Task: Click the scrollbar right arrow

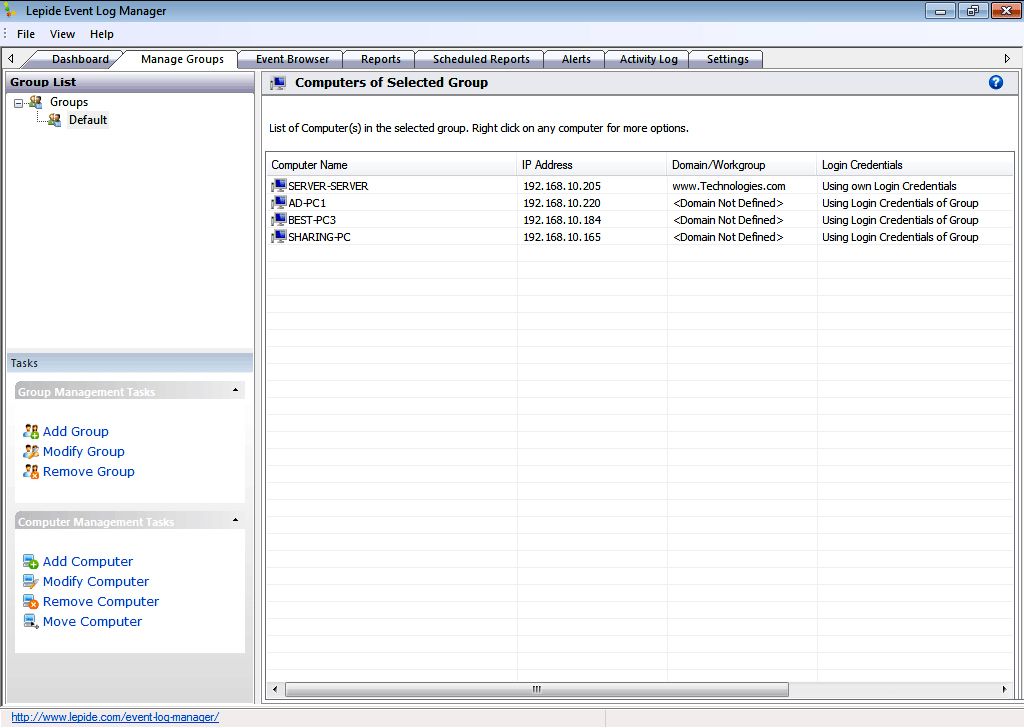Action: click(1004, 689)
